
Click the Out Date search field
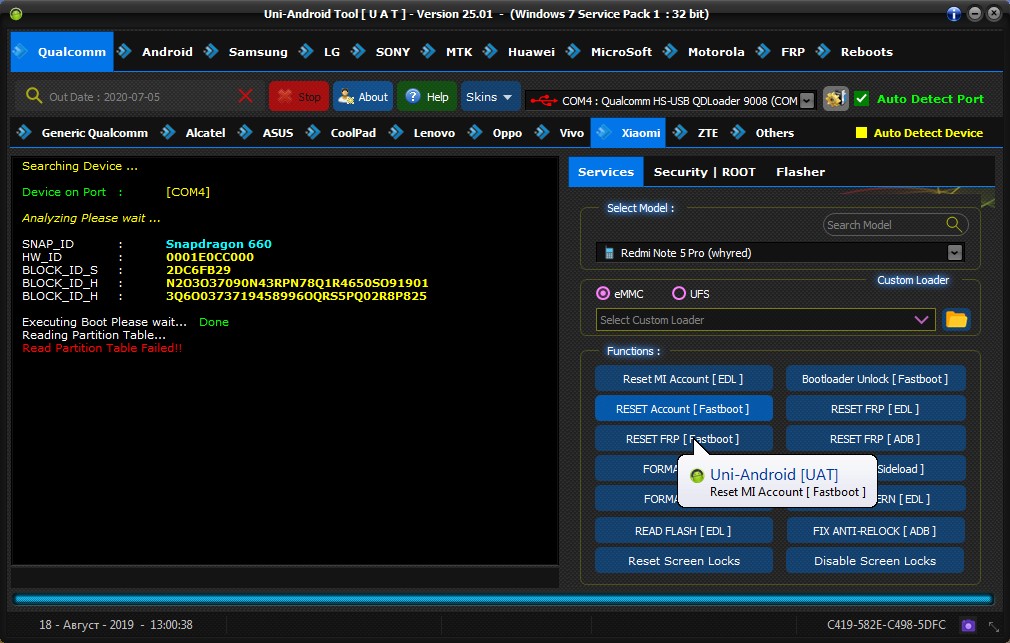click(138, 97)
